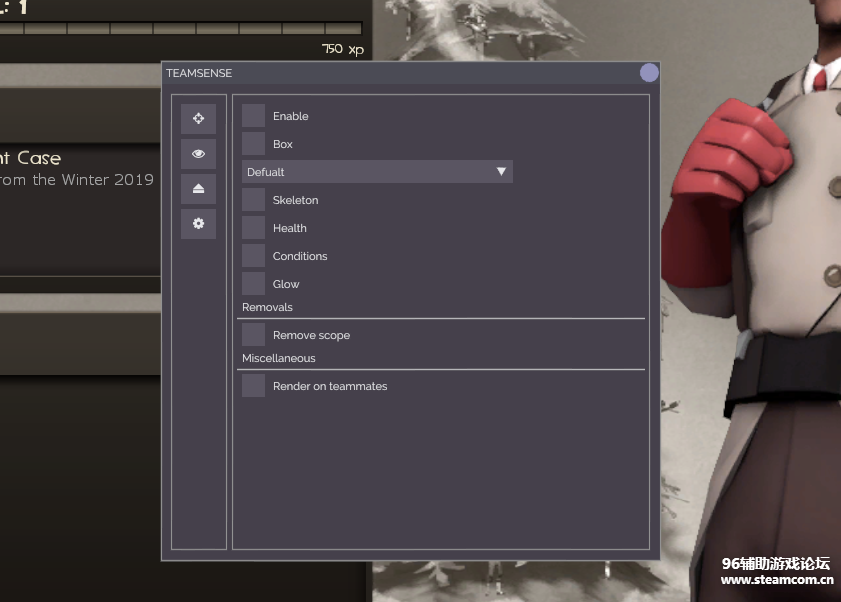The width and height of the screenshot is (841, 602).
Task: Enable Skeleton ESP
Action: click(x=253, y=199)
